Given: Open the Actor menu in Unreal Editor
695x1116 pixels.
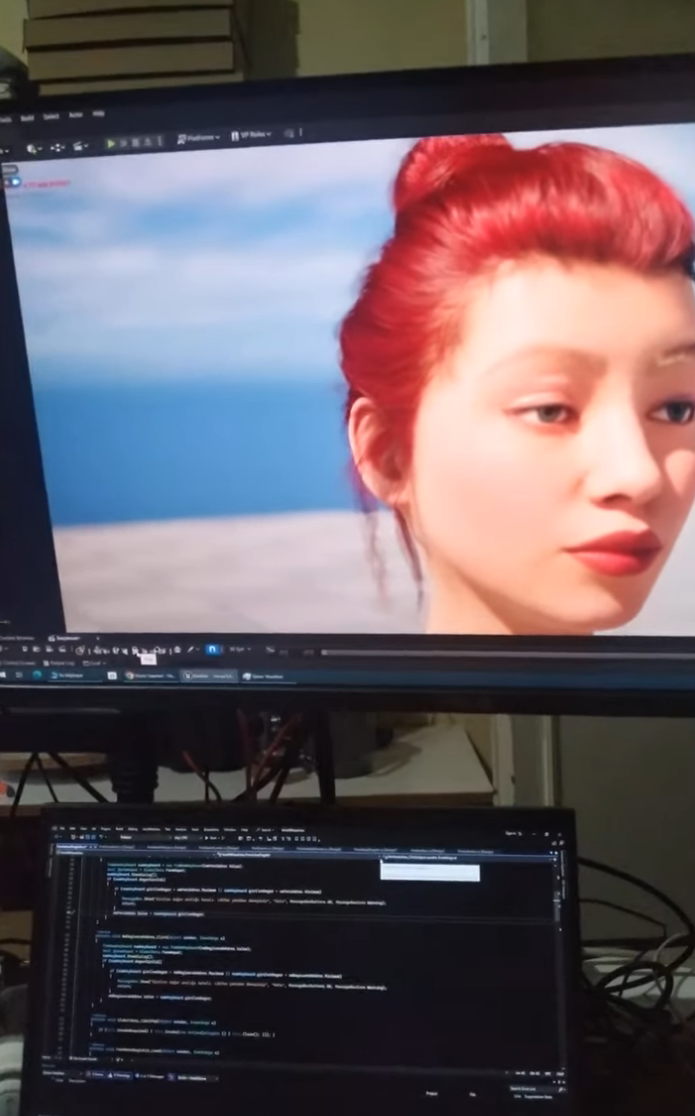Looking at the screenshot, I should tap(75, 115).
